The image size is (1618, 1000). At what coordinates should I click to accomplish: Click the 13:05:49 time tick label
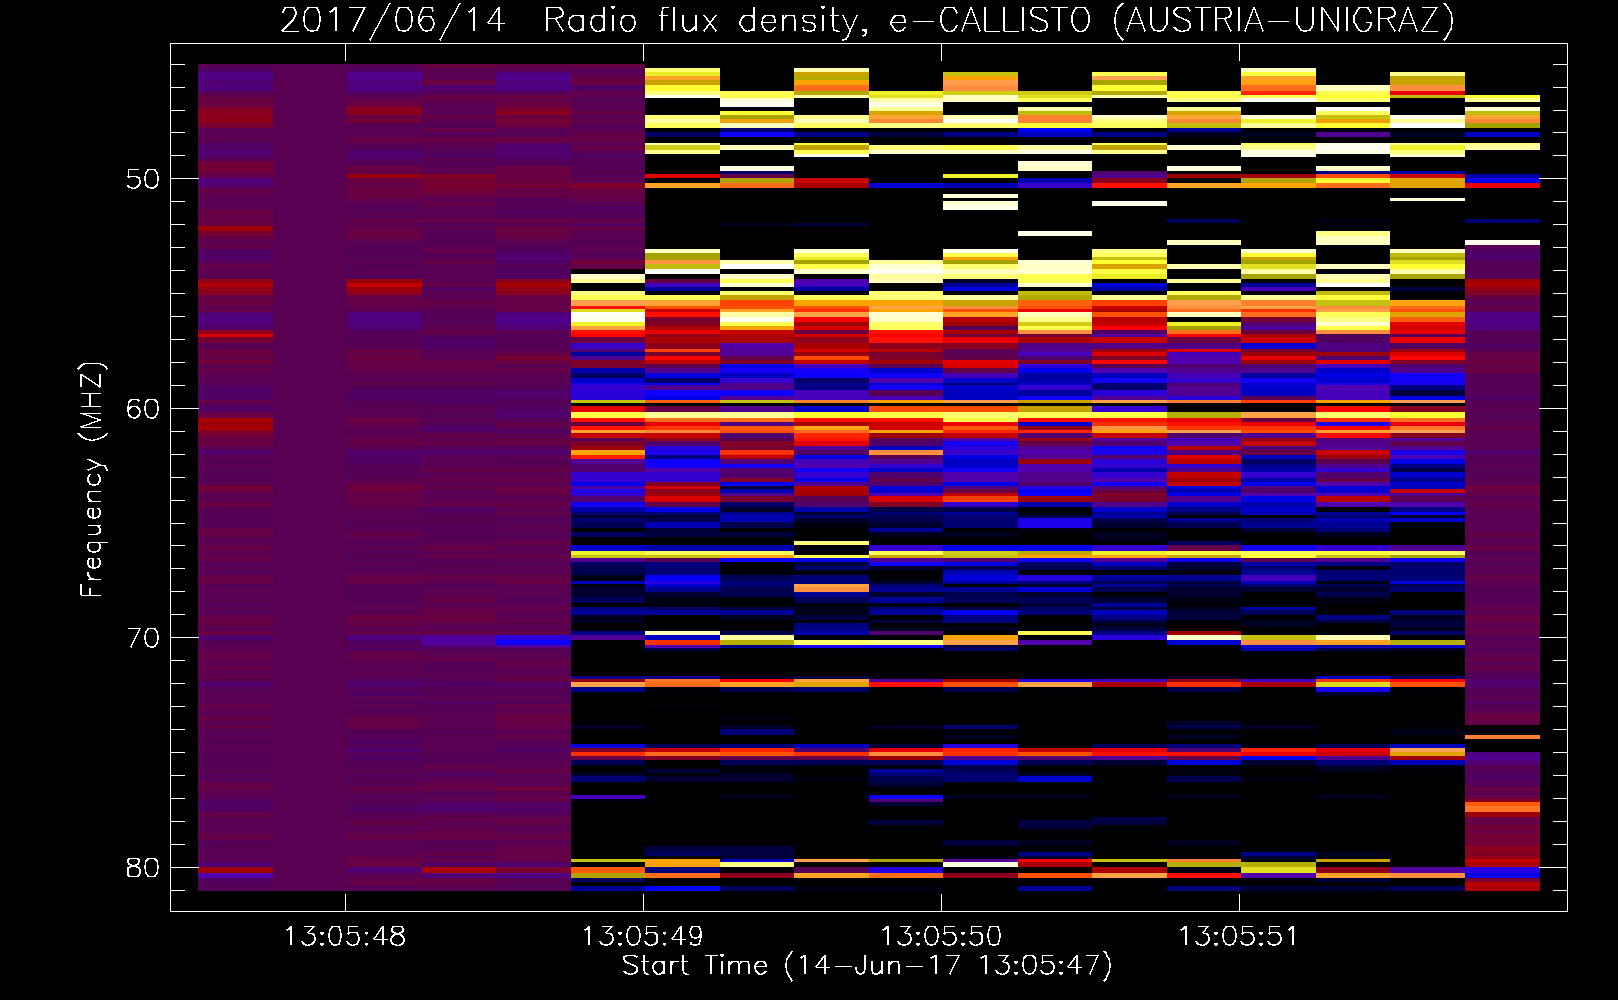[643, 937]
